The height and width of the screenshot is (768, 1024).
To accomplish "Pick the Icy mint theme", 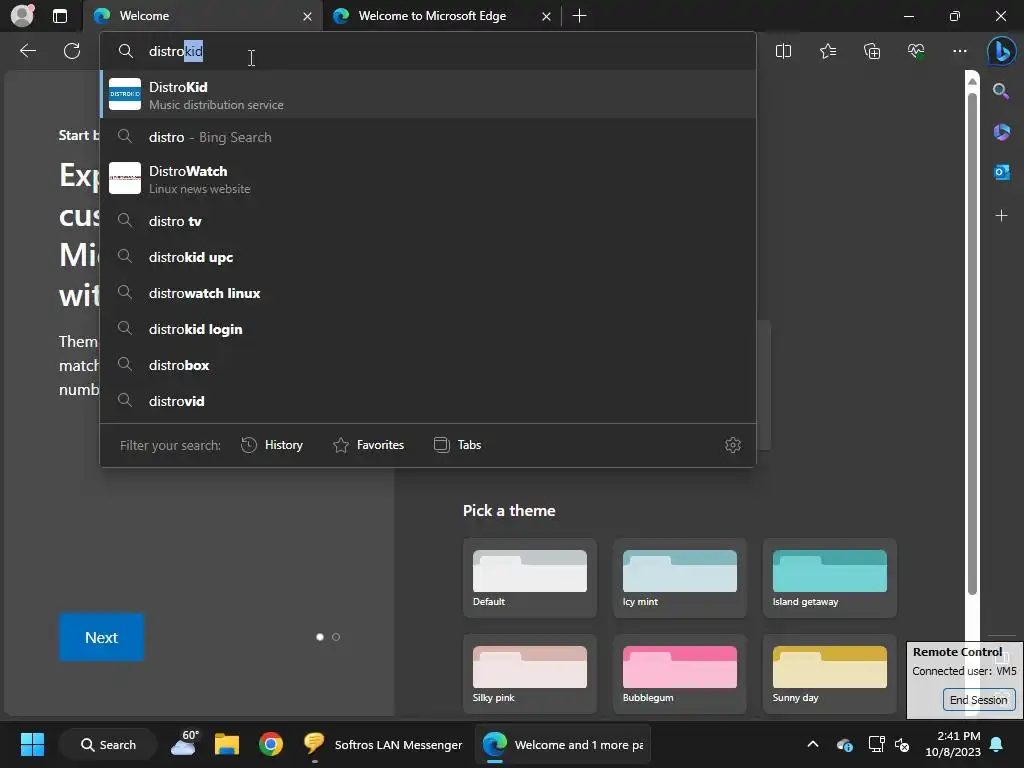I will tap(680, 578).
